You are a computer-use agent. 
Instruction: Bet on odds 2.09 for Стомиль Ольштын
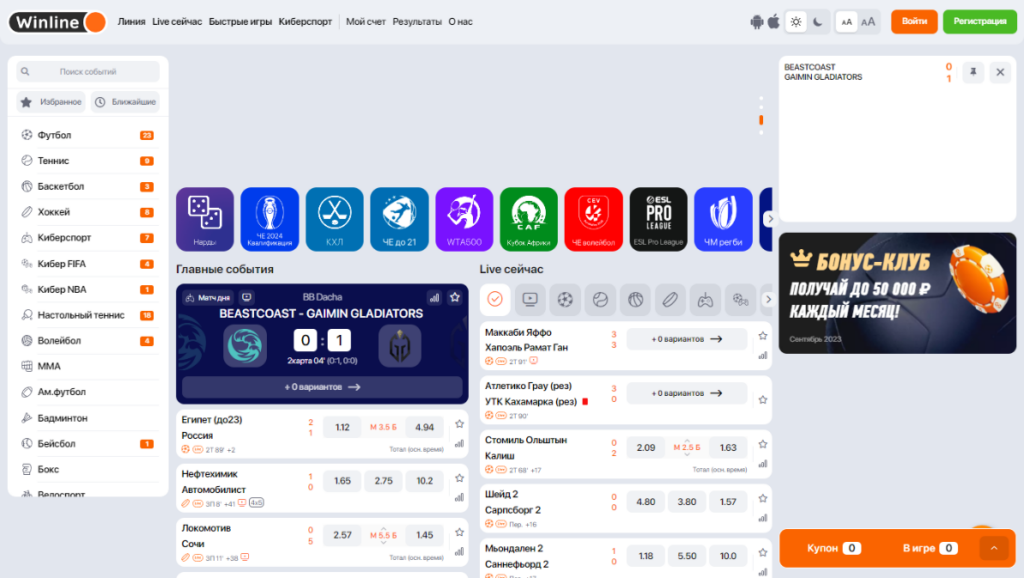[646, 447]
